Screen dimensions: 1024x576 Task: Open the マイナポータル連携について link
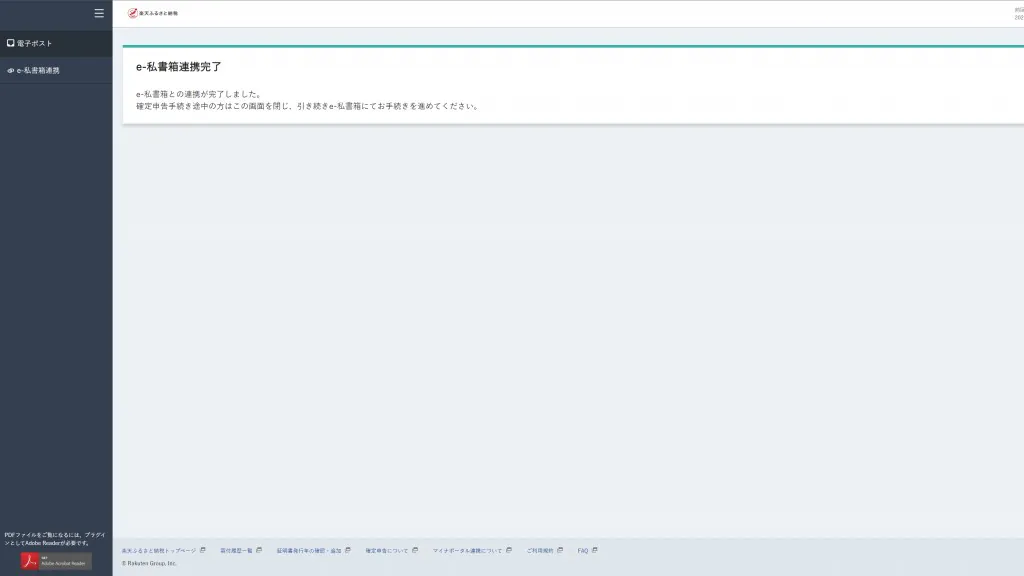click(467, 550)
